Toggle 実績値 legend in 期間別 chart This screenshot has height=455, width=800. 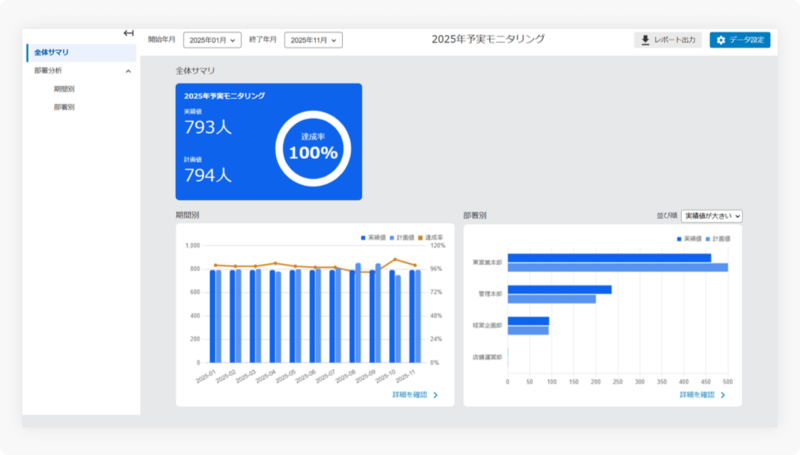pyautogui.click(x=373, y=238)
